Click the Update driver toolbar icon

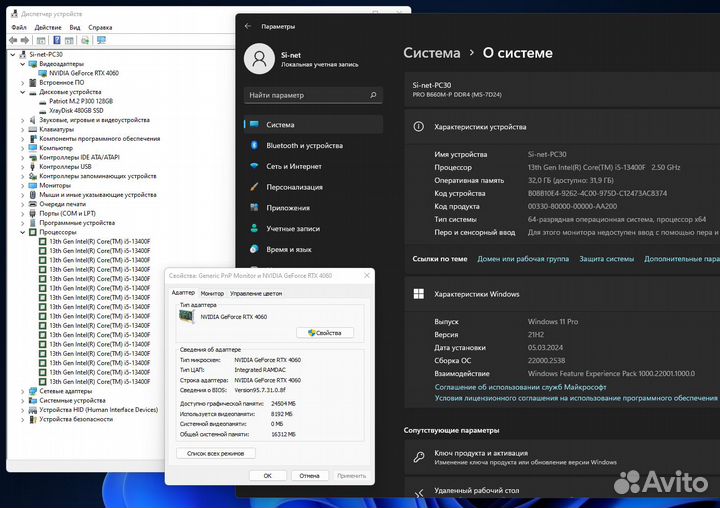pos(85,40)
